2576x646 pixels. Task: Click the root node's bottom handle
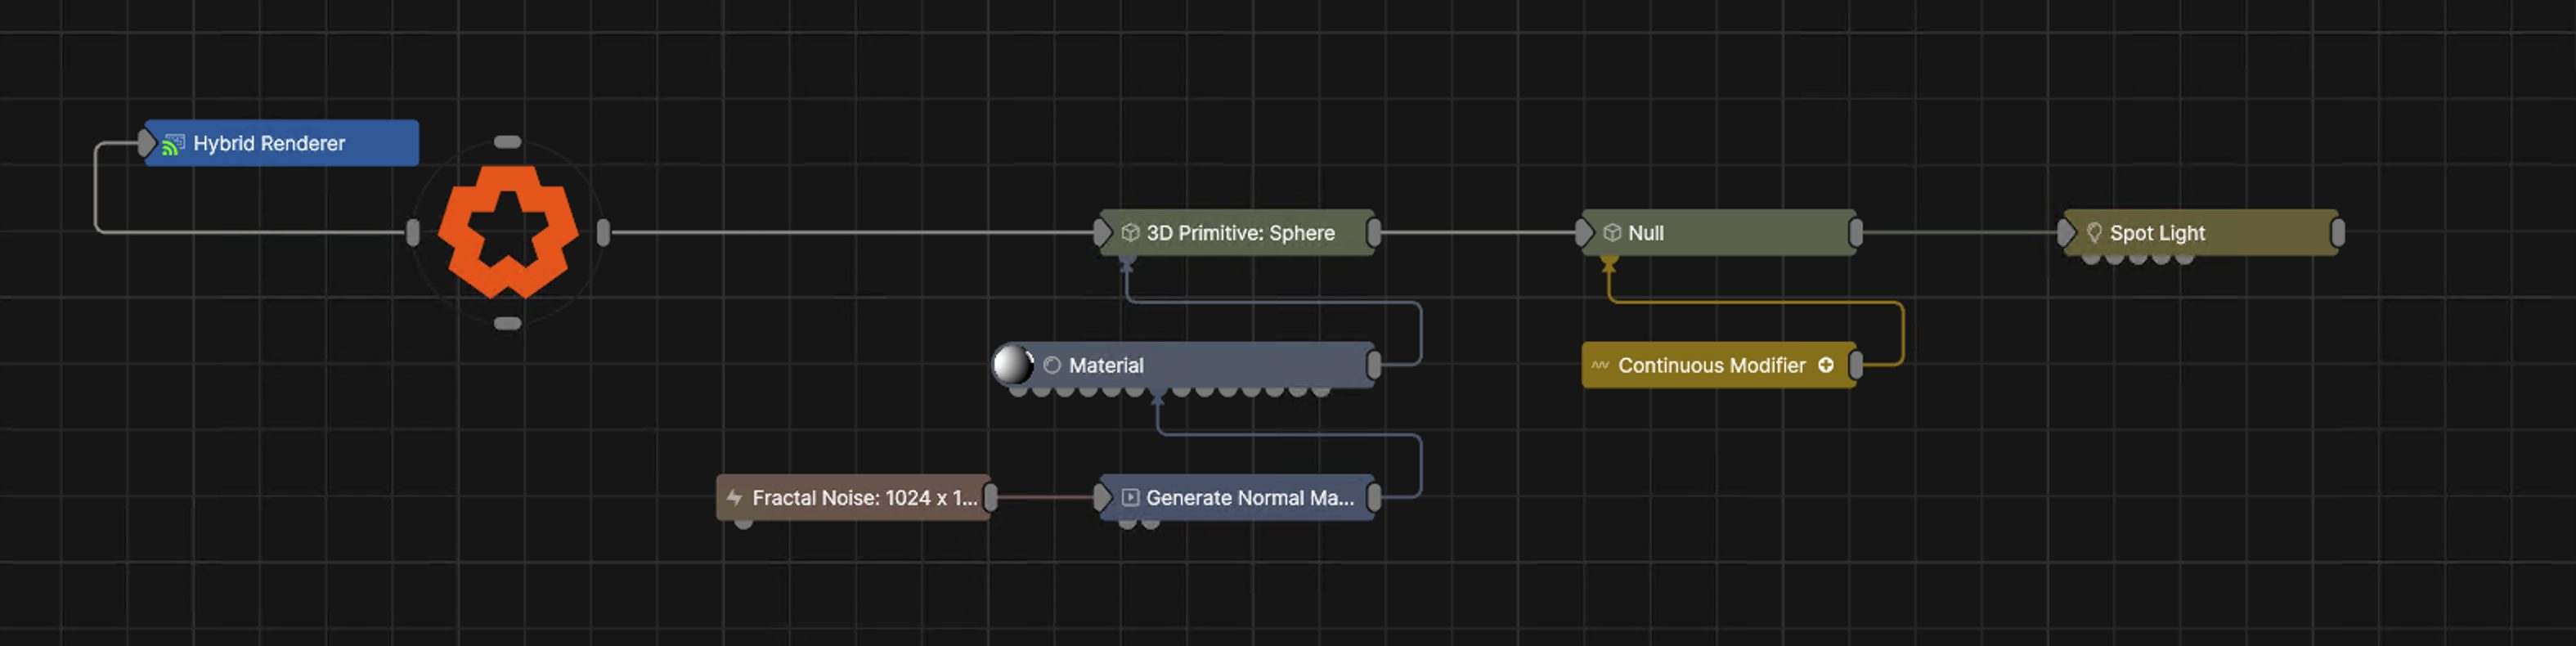point(508,324)
